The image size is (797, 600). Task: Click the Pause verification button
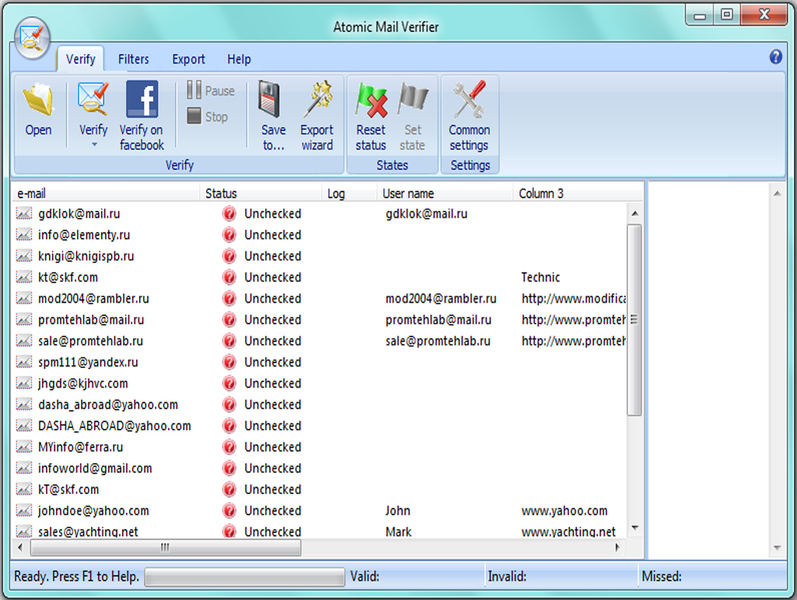click(210, 91)
